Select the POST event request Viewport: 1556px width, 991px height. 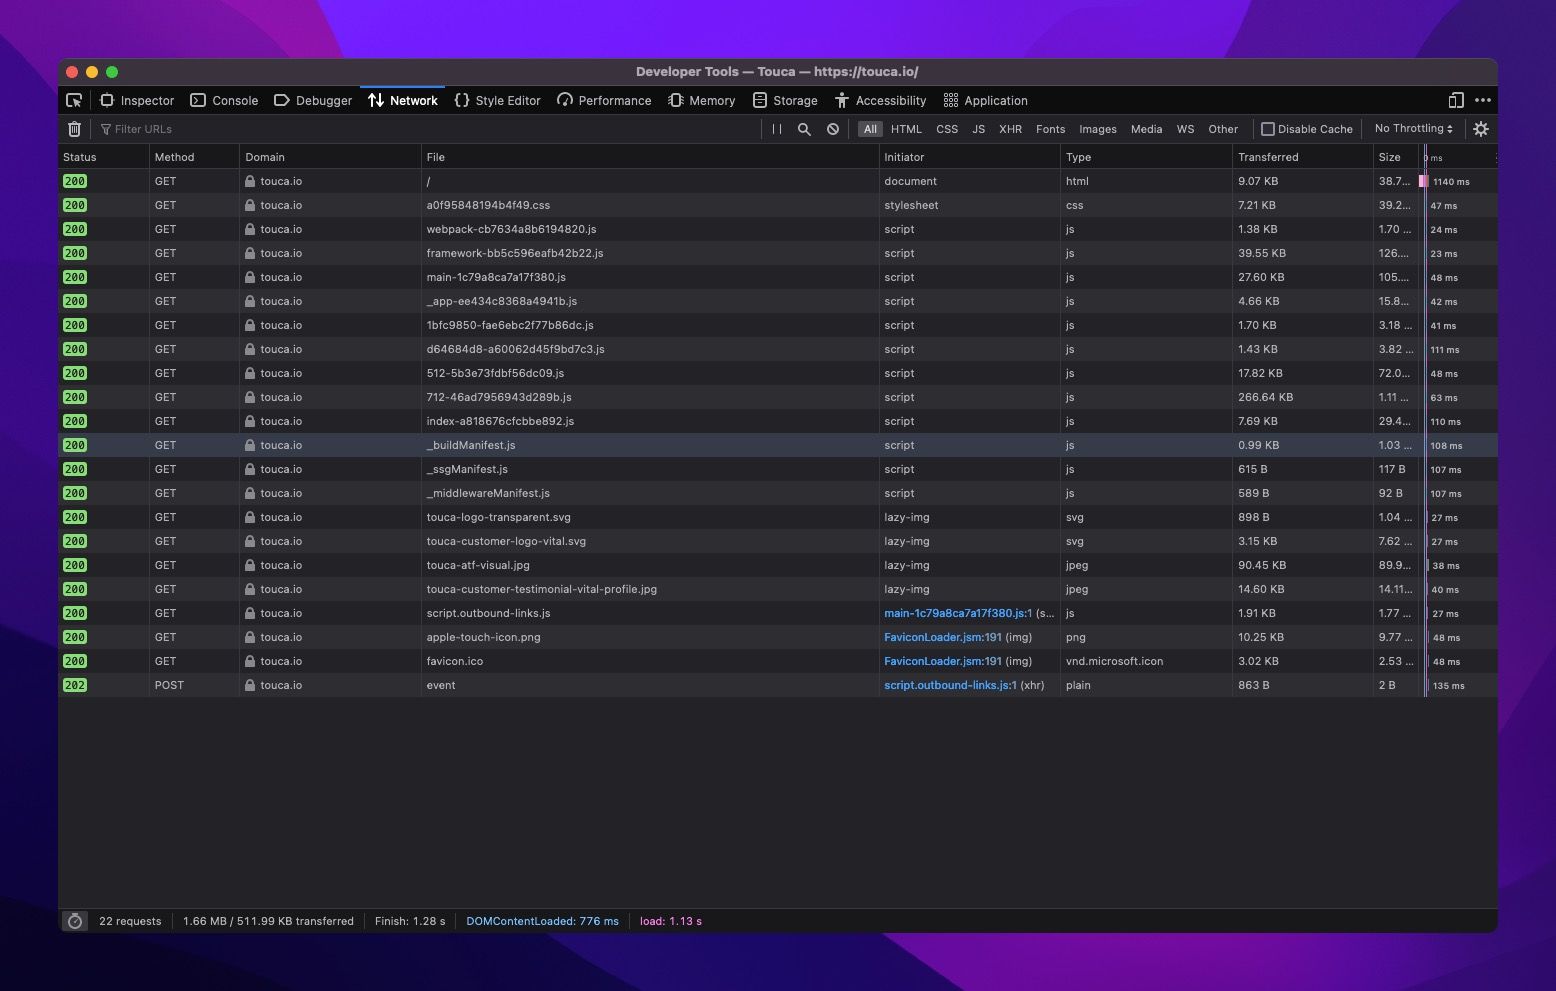[x=778, y=685]
